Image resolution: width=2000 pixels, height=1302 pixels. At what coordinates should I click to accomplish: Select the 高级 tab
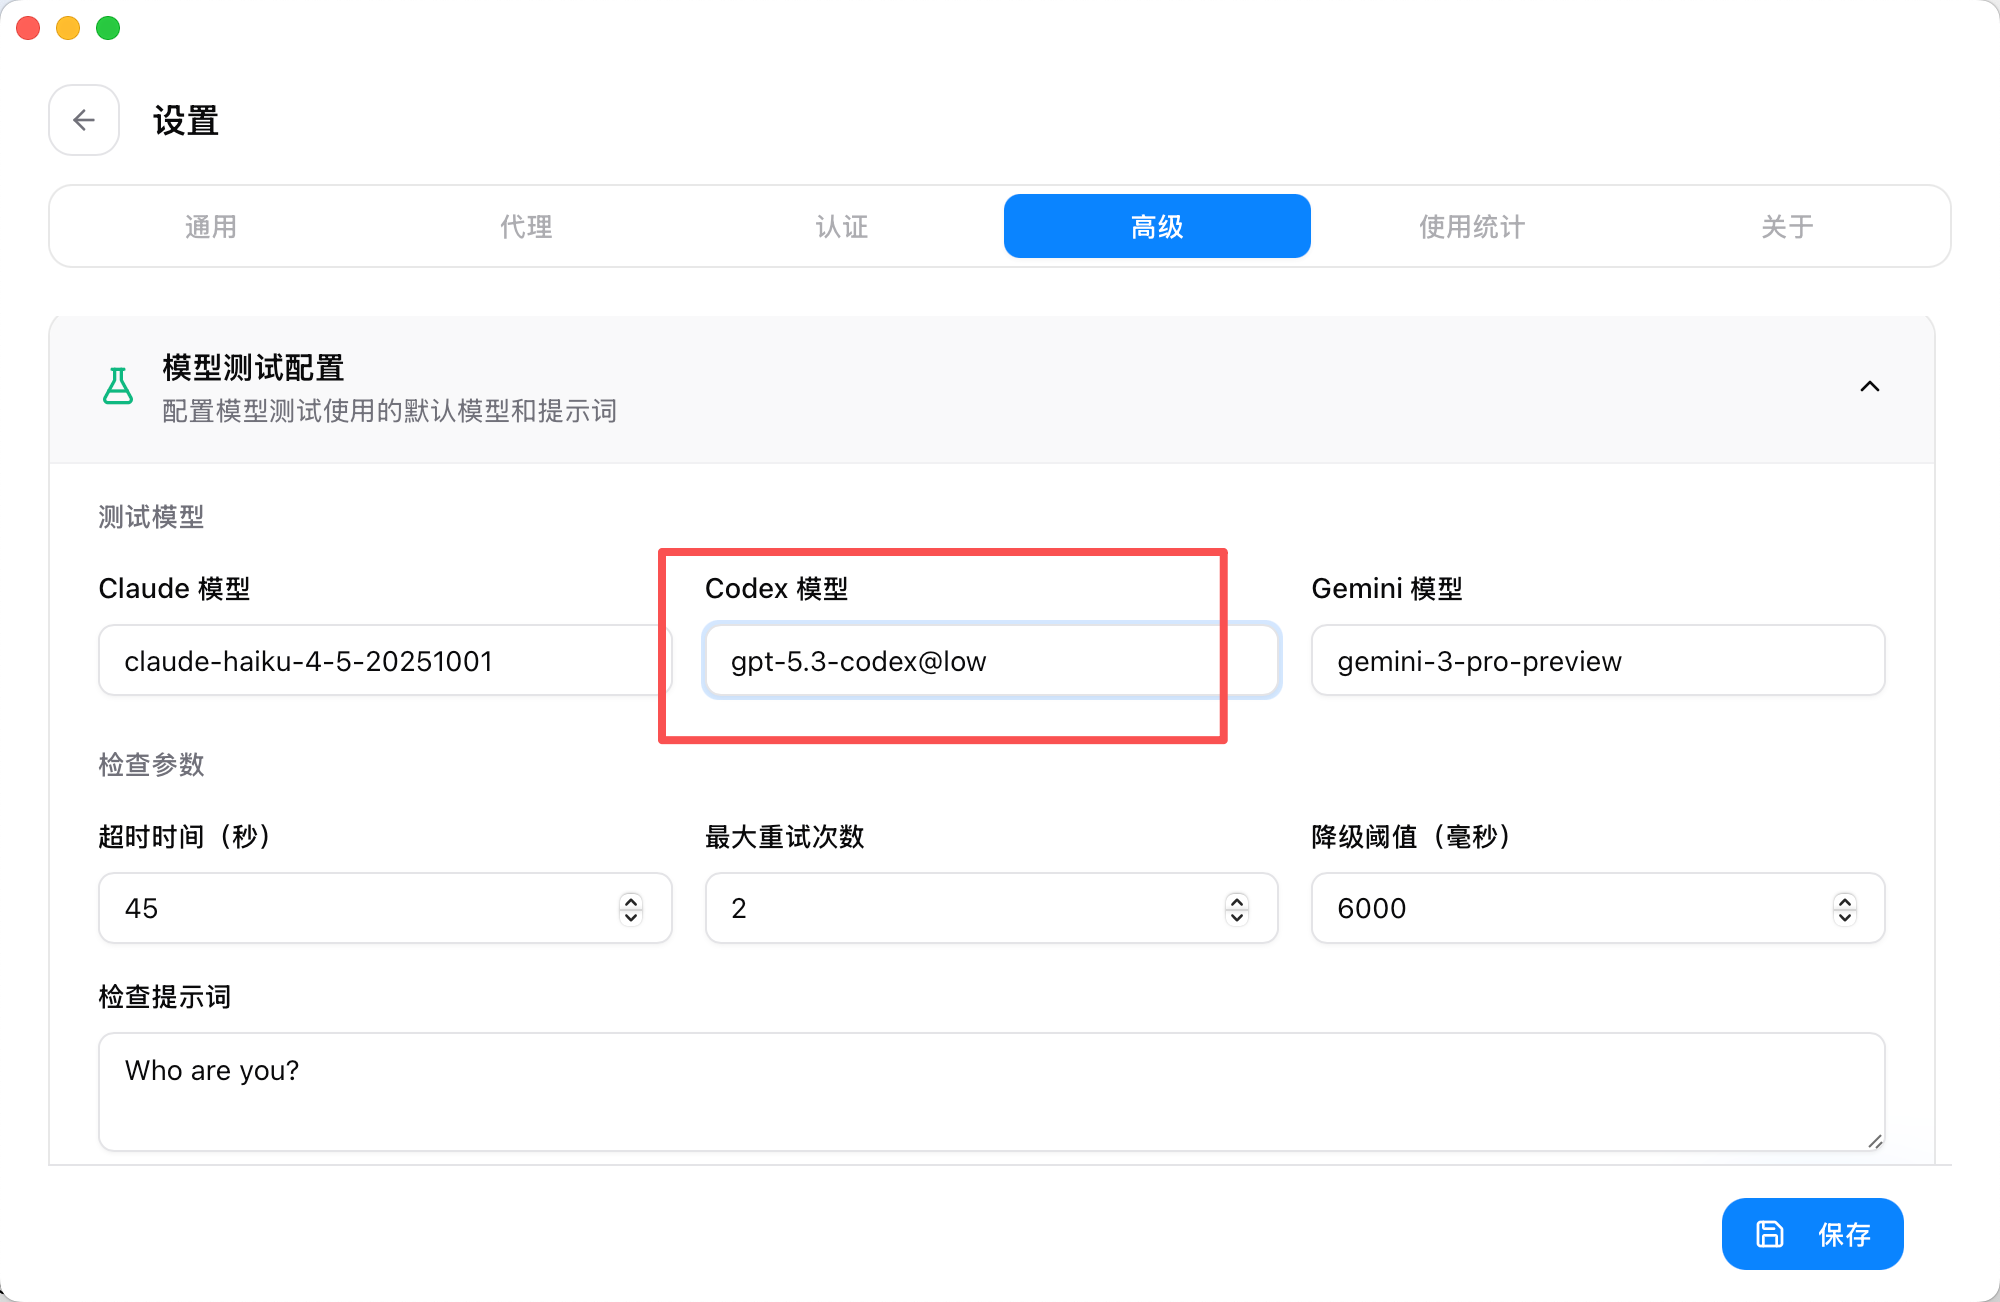(1157, 226)
